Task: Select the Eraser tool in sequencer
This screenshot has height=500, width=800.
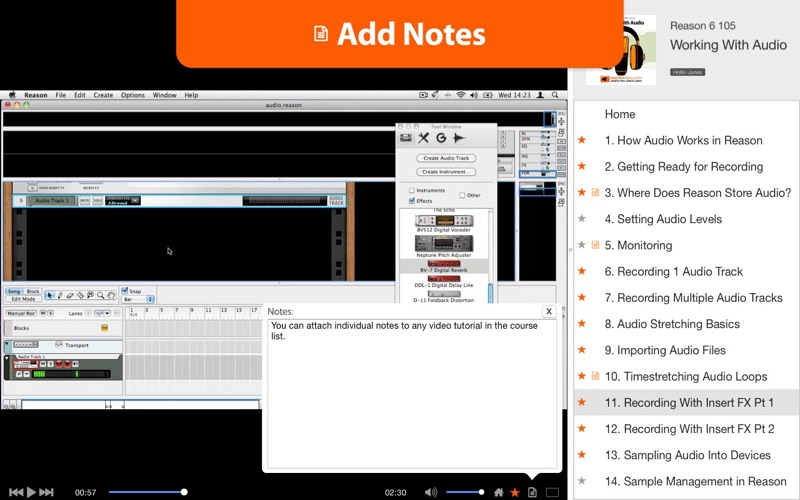Action: click(x=70, y=295)
